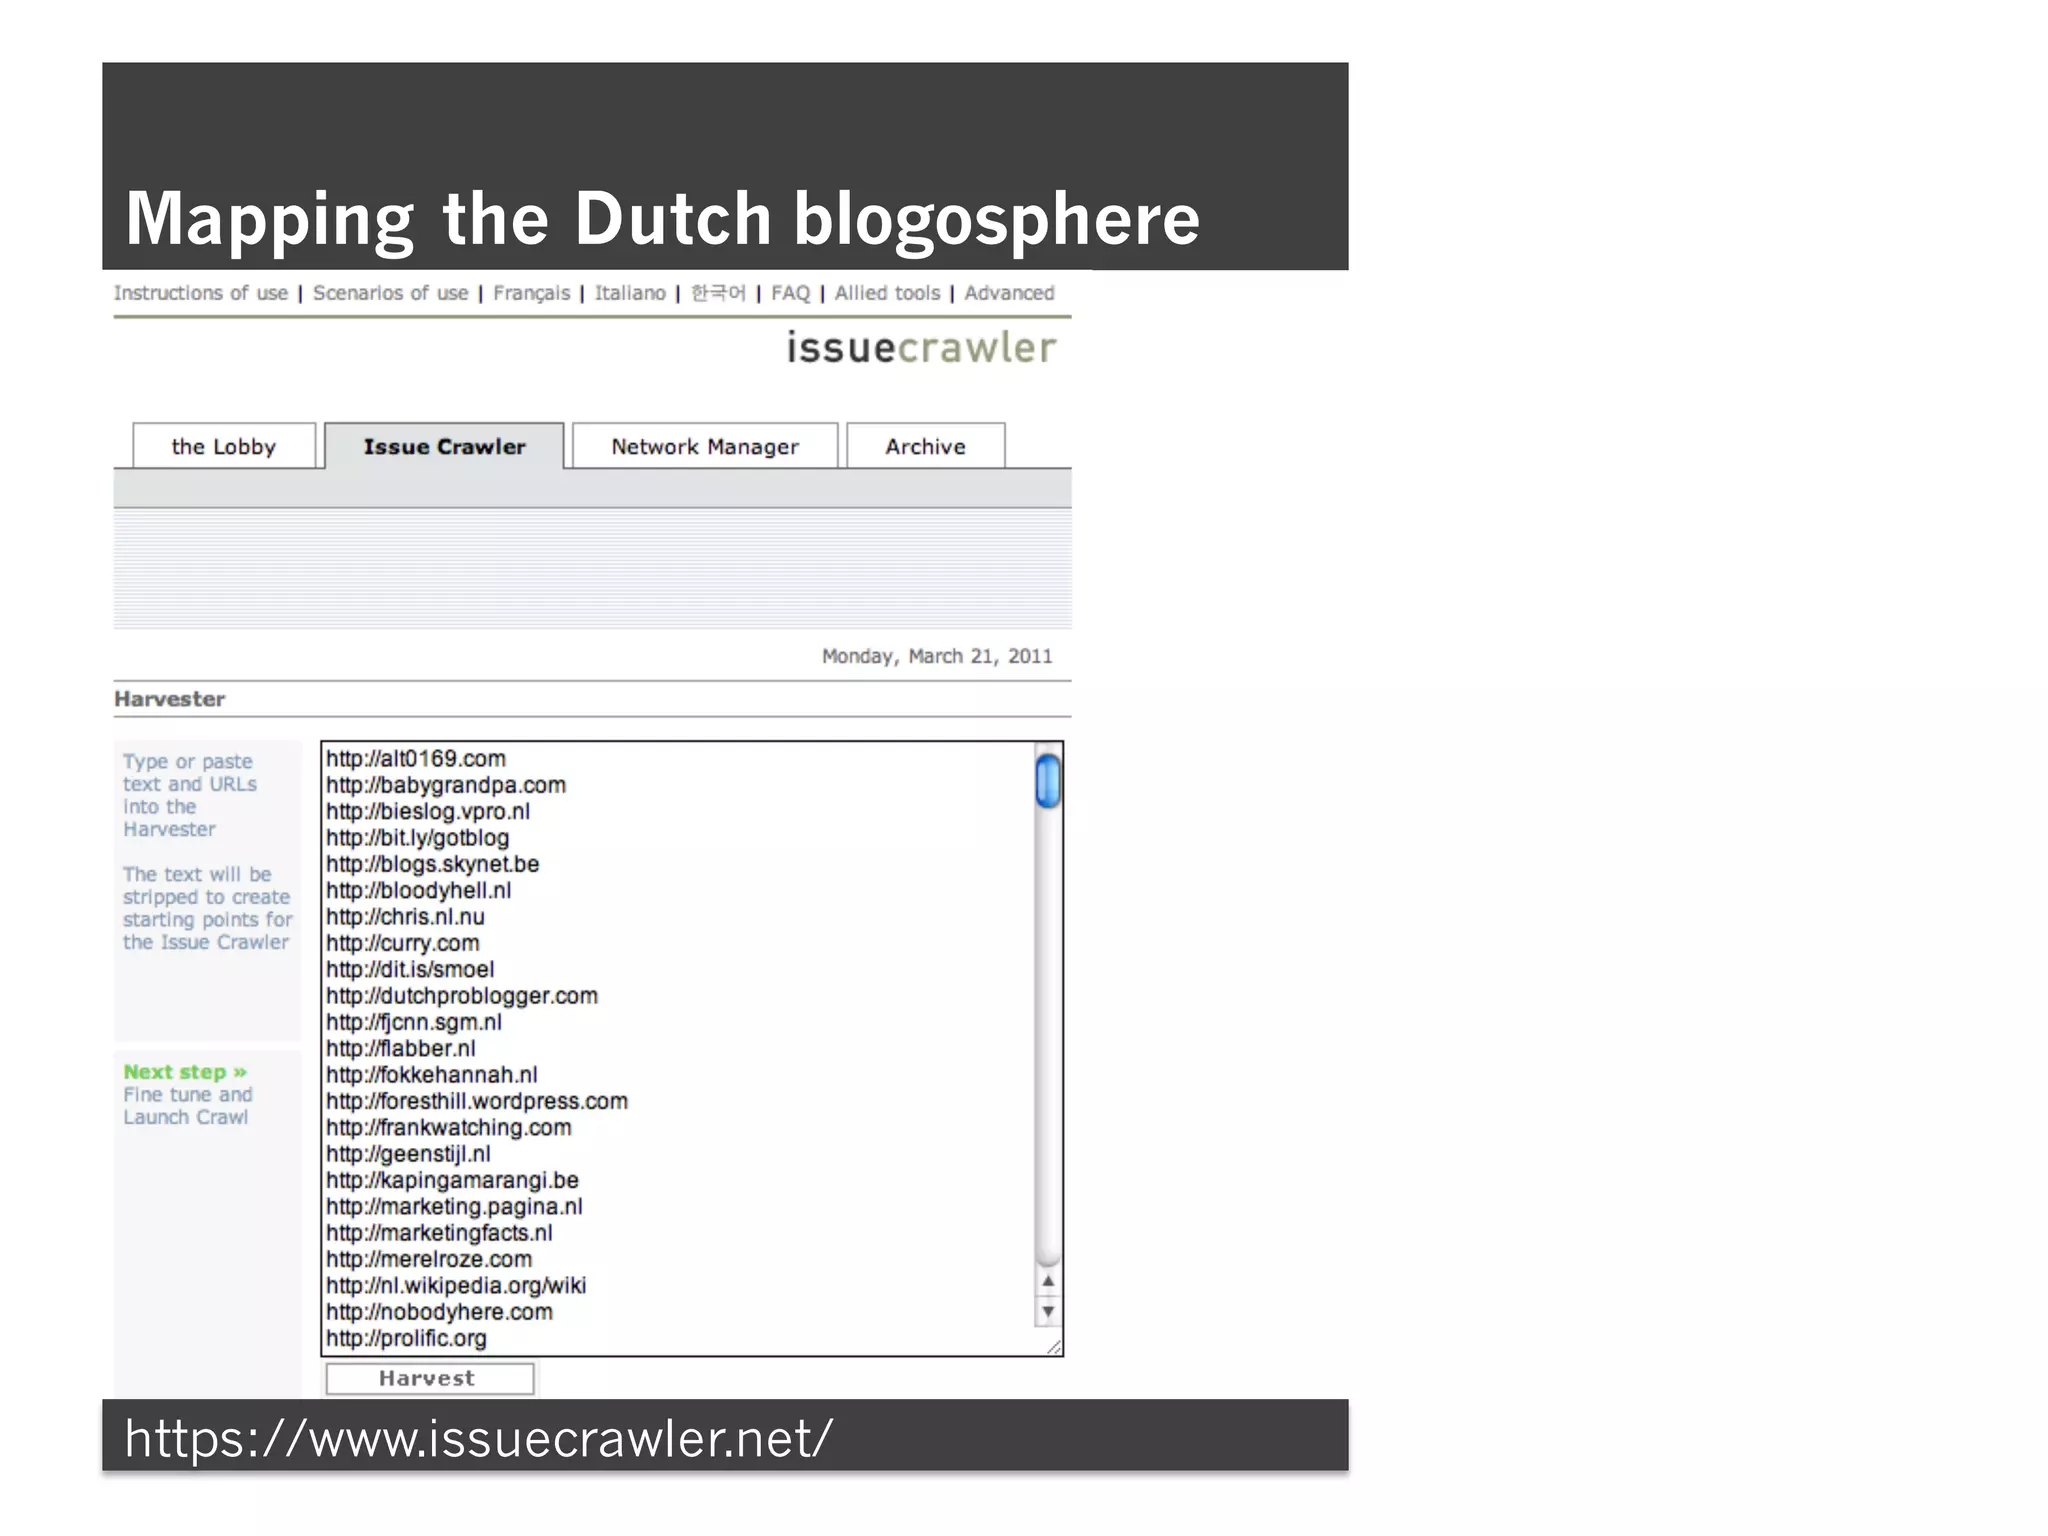Click the line http://marketingfacts.nl
This screenshot has width=2048, height=1536.
coord(439,1233)
